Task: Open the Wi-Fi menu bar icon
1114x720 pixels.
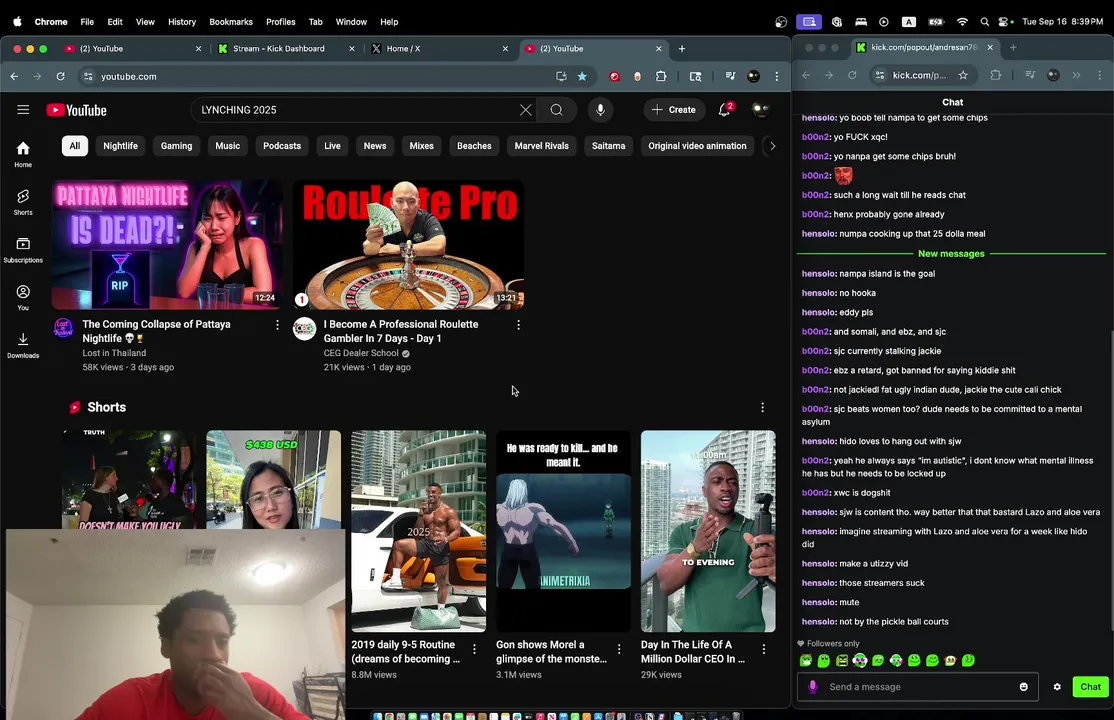Action: coord(962,22)
